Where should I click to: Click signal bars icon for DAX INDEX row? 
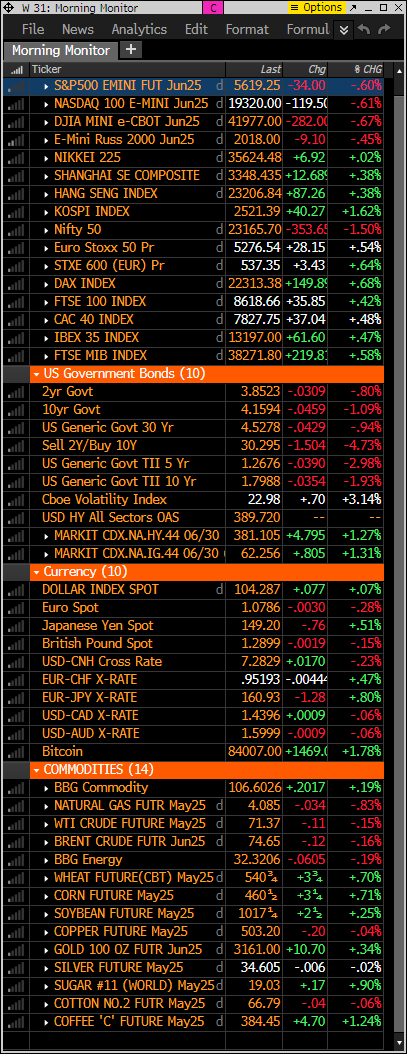tap(17, 284)
